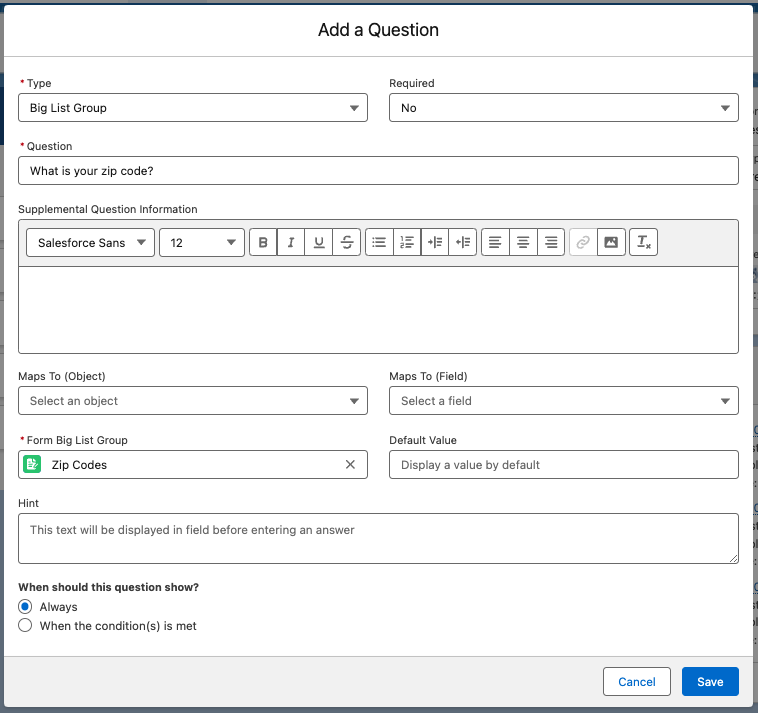Screen dimensions: 758x713
Task: Apply italic formatting
Action: pos(291,242)
